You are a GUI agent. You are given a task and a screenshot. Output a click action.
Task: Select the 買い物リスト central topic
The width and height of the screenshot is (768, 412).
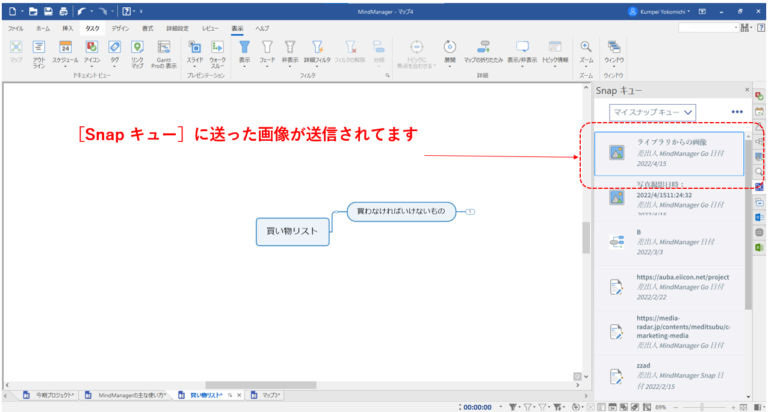292,232
